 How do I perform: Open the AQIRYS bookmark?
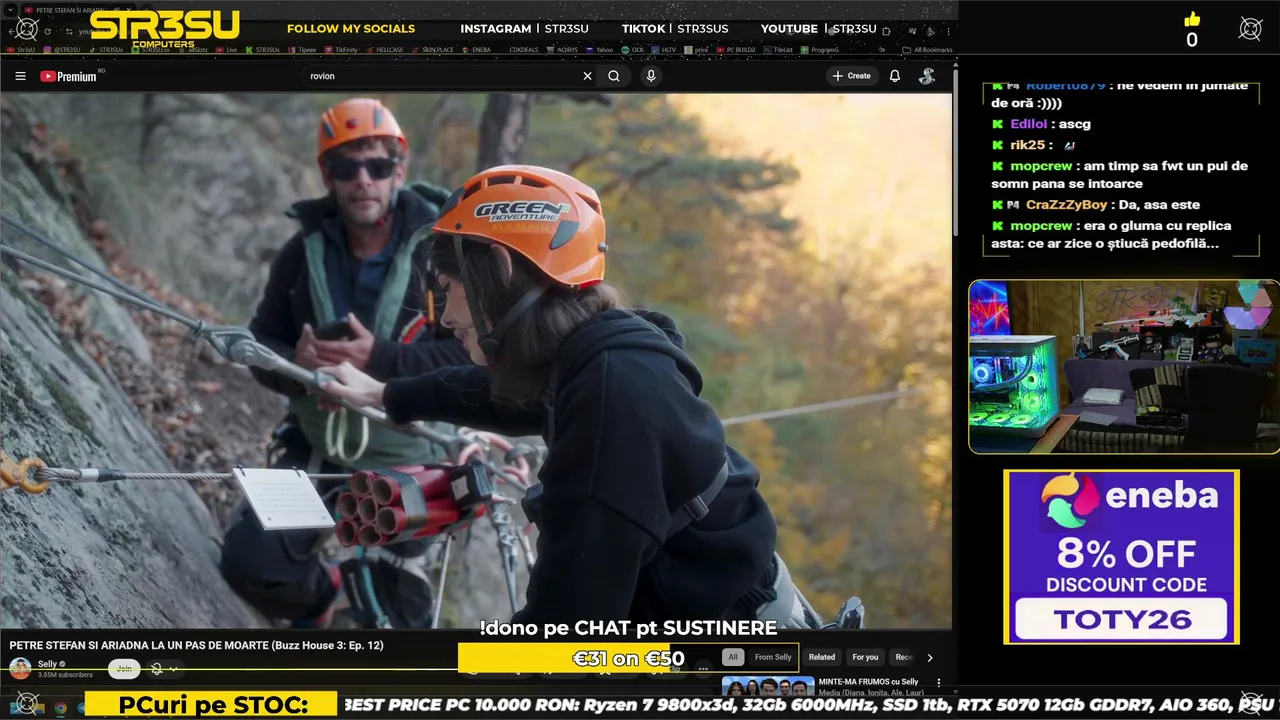pos(562,50)
